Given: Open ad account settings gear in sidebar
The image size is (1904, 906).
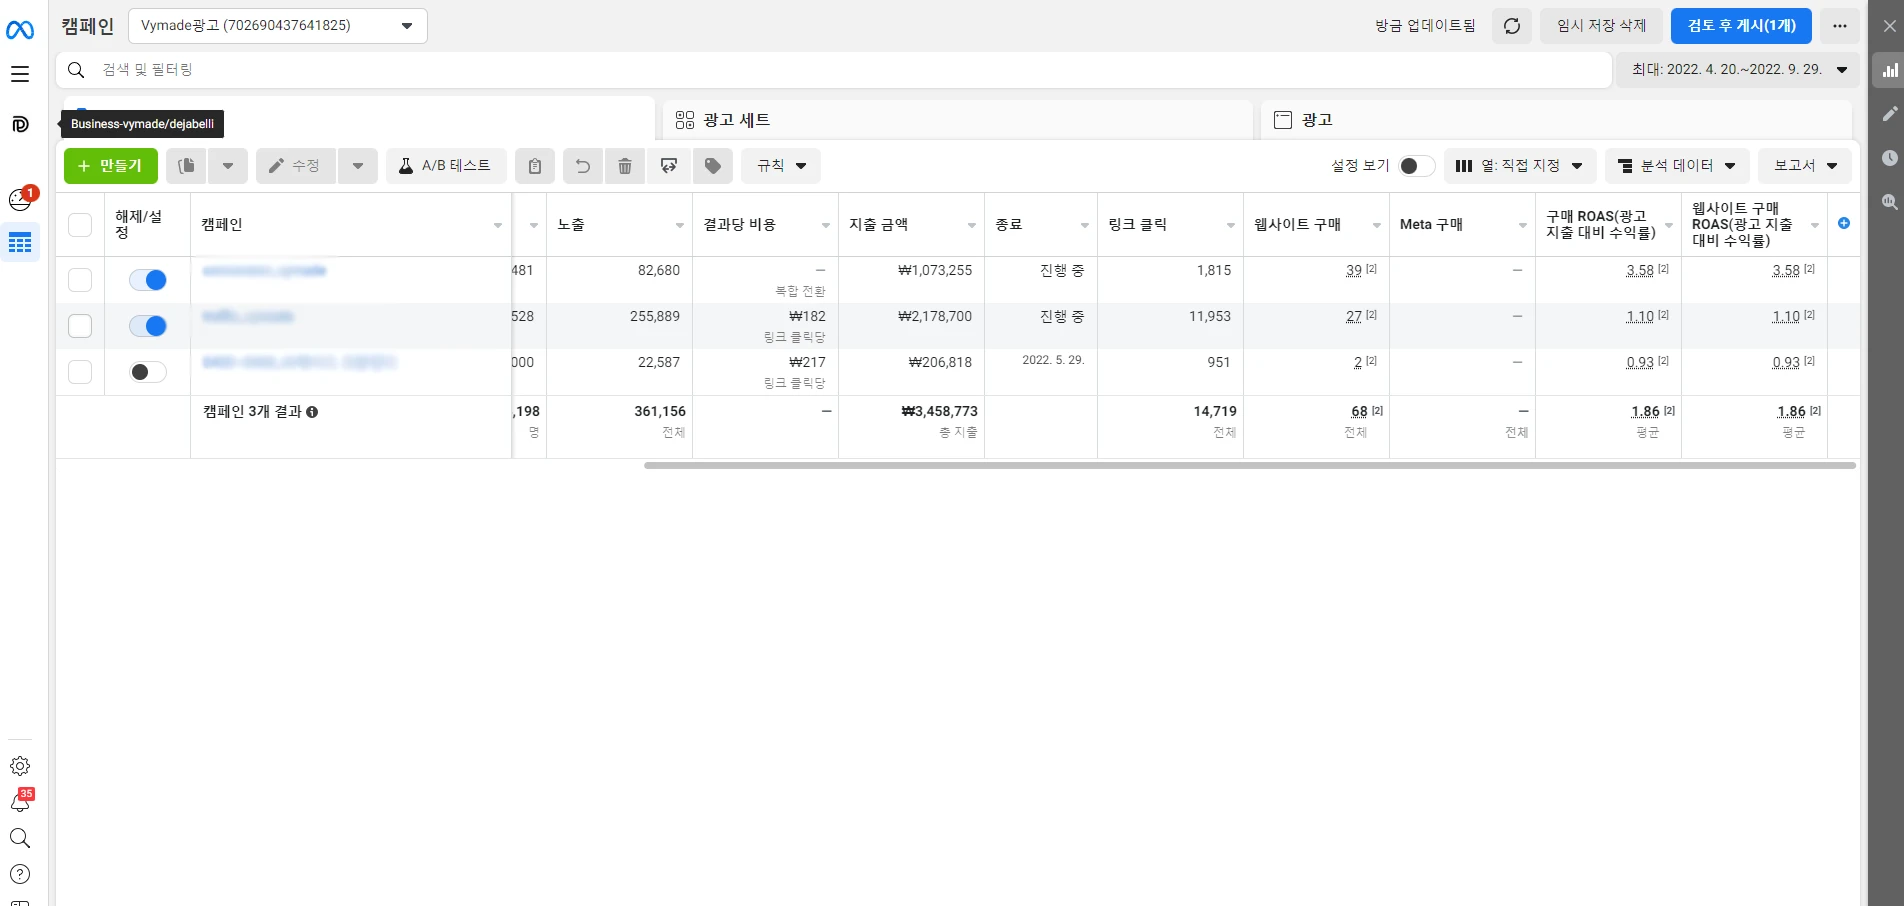Looking at the screenshot, I should tap(20, 765).
